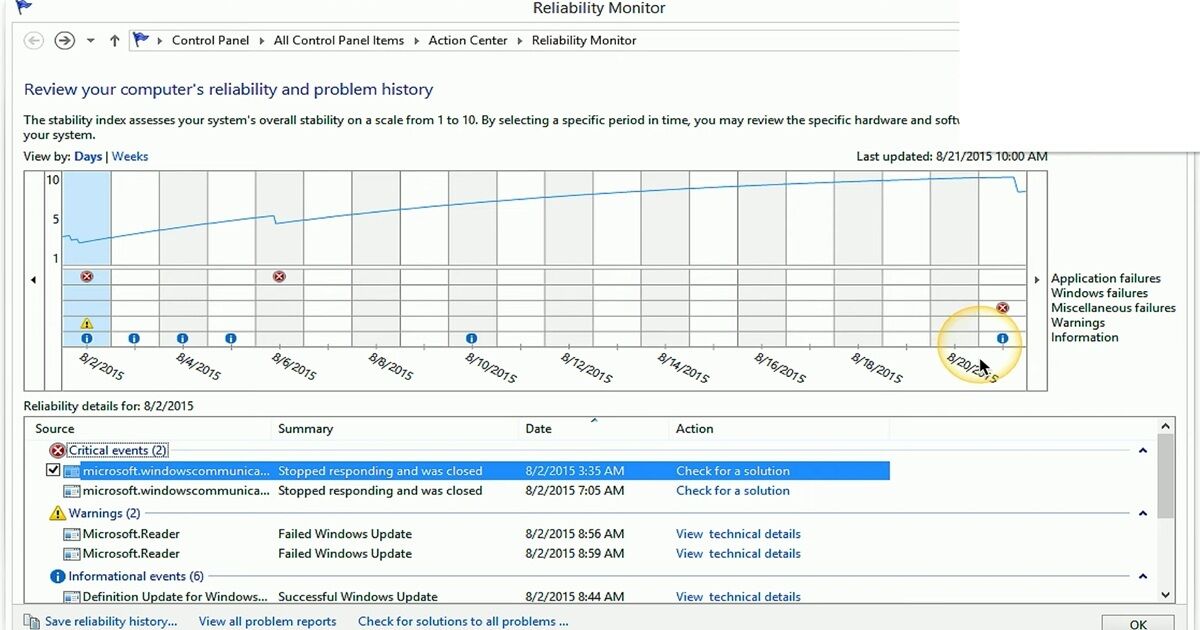This screenshot has width=1200, height=630.
Task: Switch chart view to Days
Action: (88, 156)
